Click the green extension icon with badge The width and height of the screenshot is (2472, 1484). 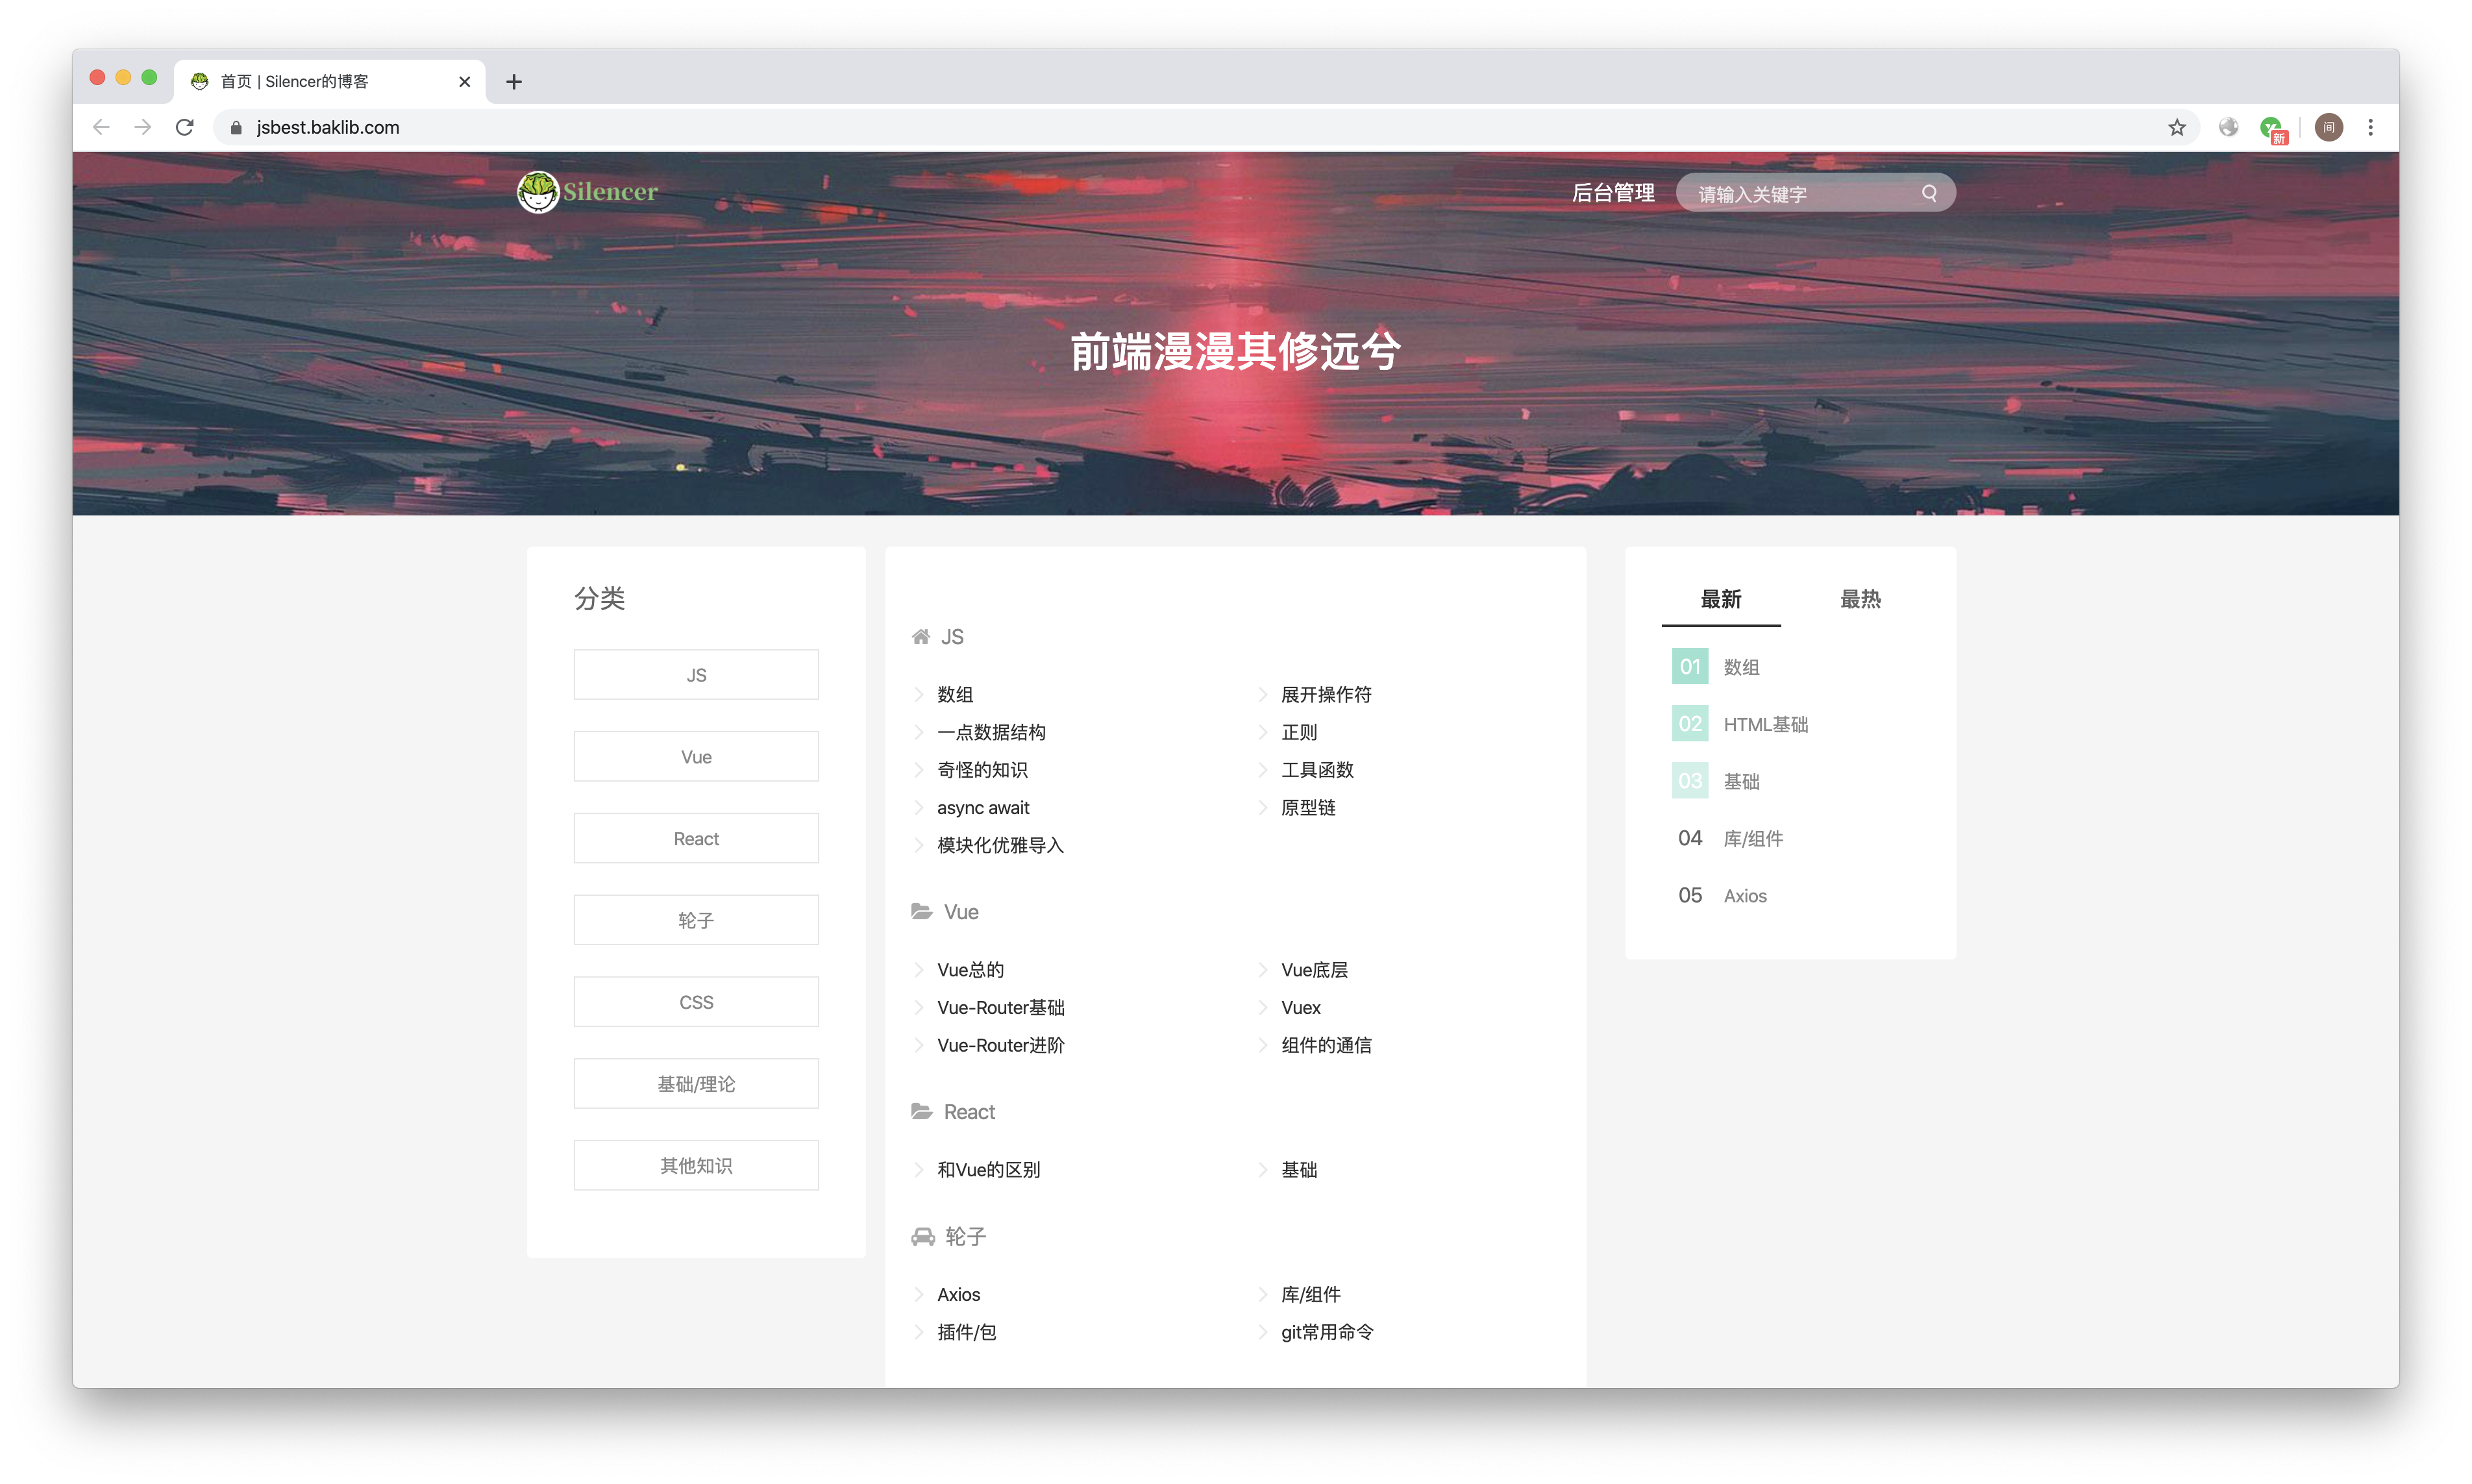click(2274, 129)
